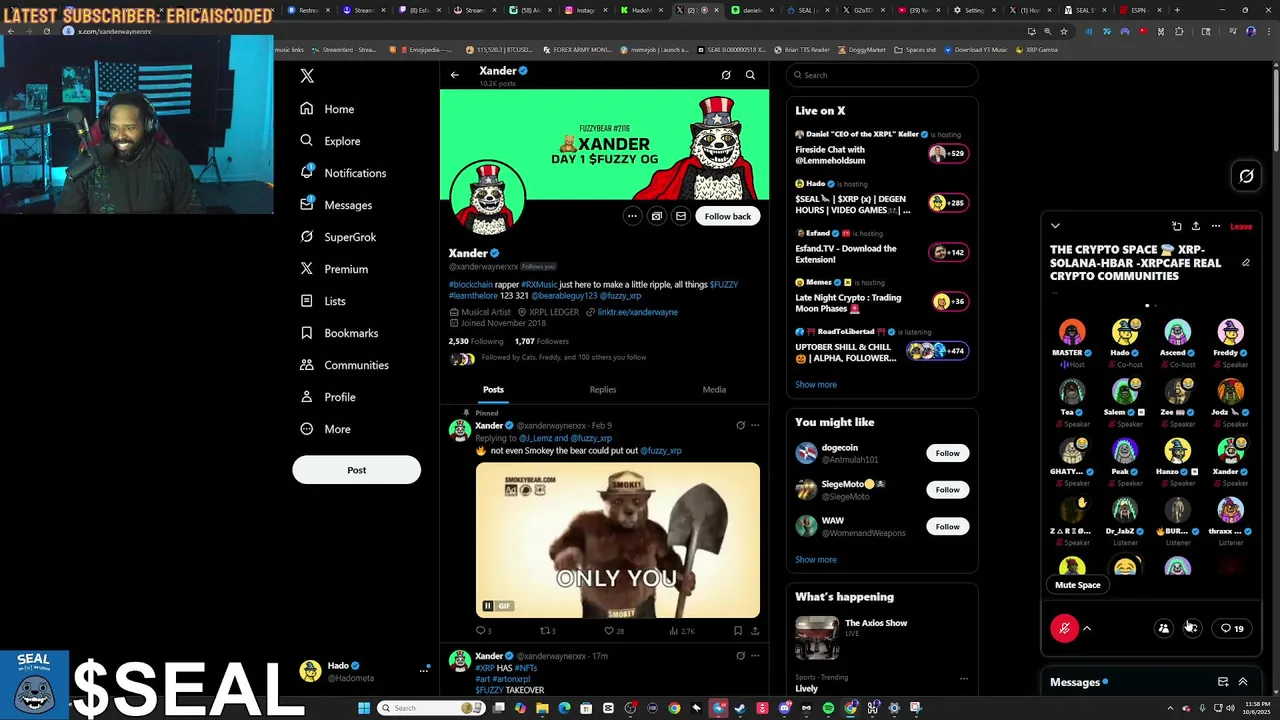Viewport: 1280px width, 720px height.
Task: Open the Profile icon in the sidebar
Action: coord(306,397)
